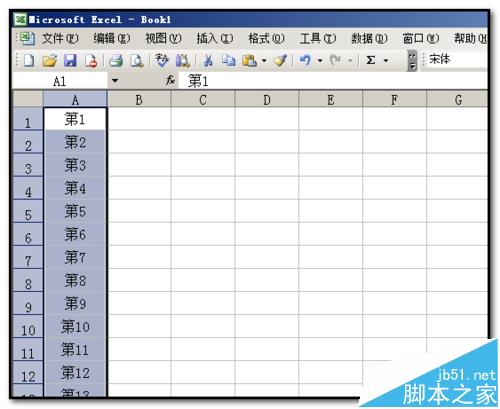Image resolution: width=500 pixels, height=409 pixels.
Task: Cut the selection with the scissors icon
Action: coord(208,61)
